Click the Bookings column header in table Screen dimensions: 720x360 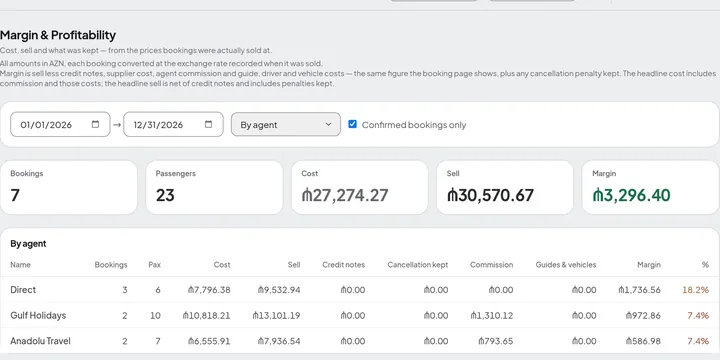click(111, 265)
